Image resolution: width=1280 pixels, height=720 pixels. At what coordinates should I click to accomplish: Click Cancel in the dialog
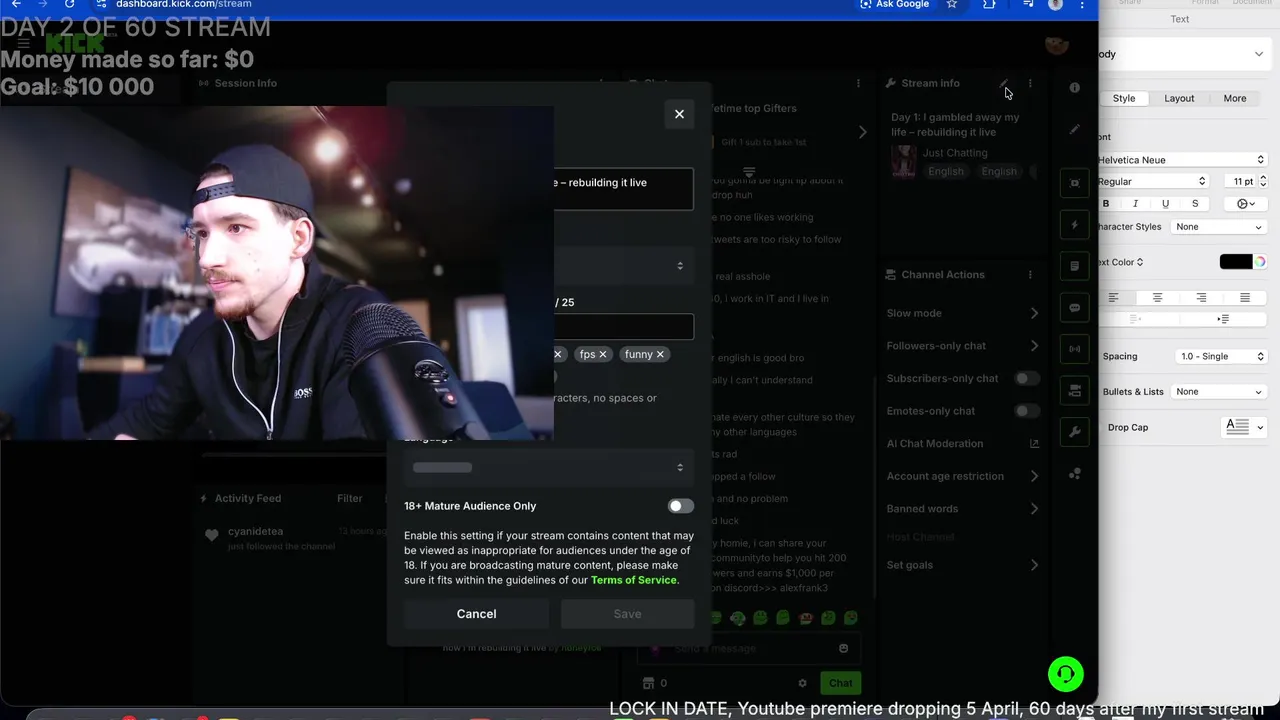[476, 614]
